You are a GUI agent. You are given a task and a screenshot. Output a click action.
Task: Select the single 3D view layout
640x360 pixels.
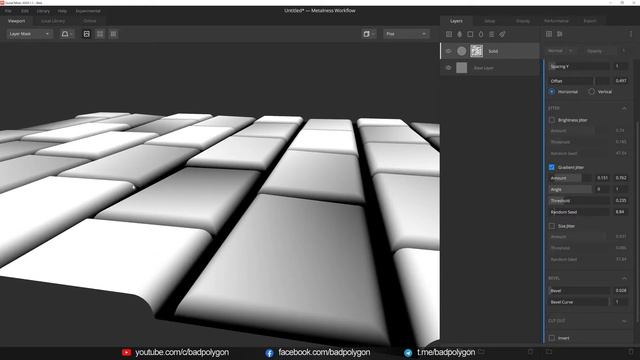[87, 34]
